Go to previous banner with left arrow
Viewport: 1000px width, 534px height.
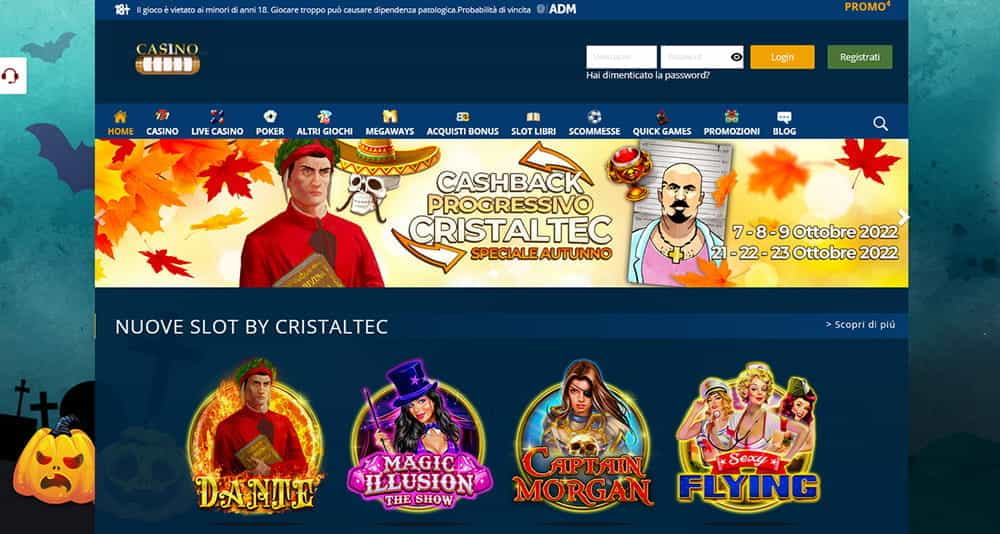(100, 215)
